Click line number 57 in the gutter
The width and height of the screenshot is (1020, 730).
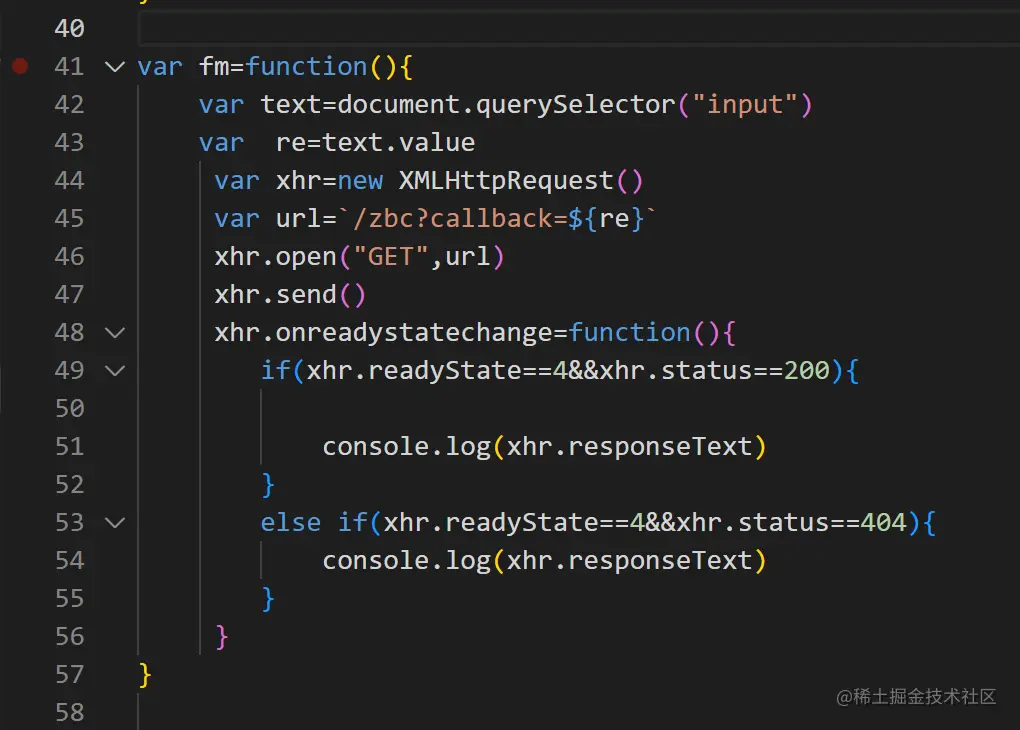click(x=70, y=674)
